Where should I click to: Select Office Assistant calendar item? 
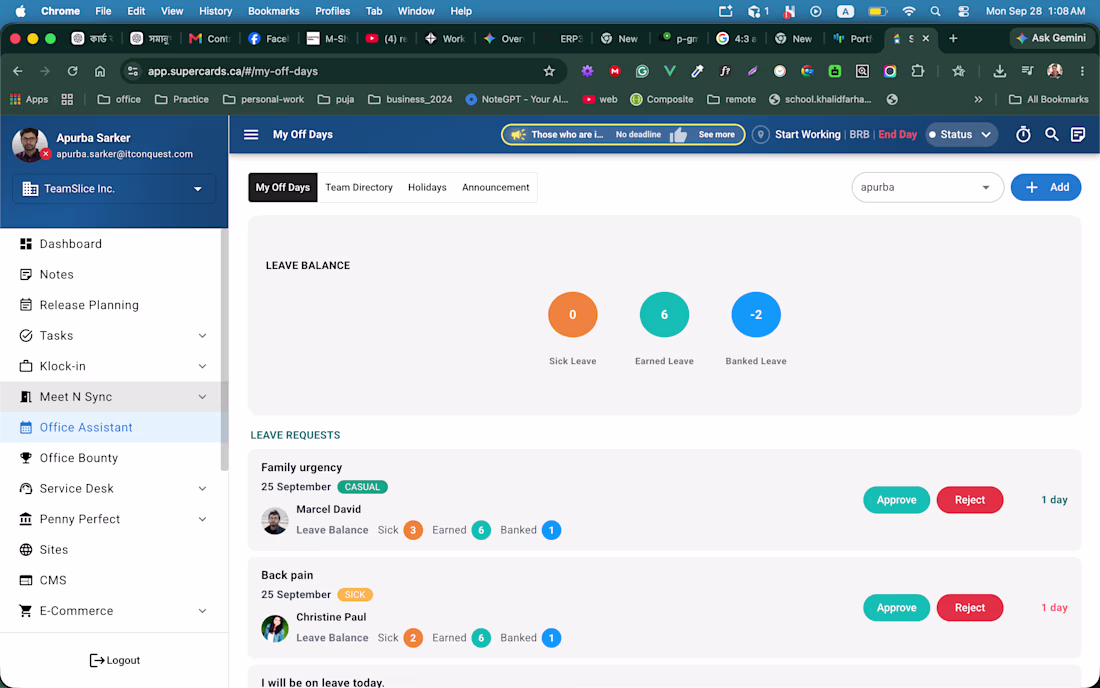pos(112,427)
